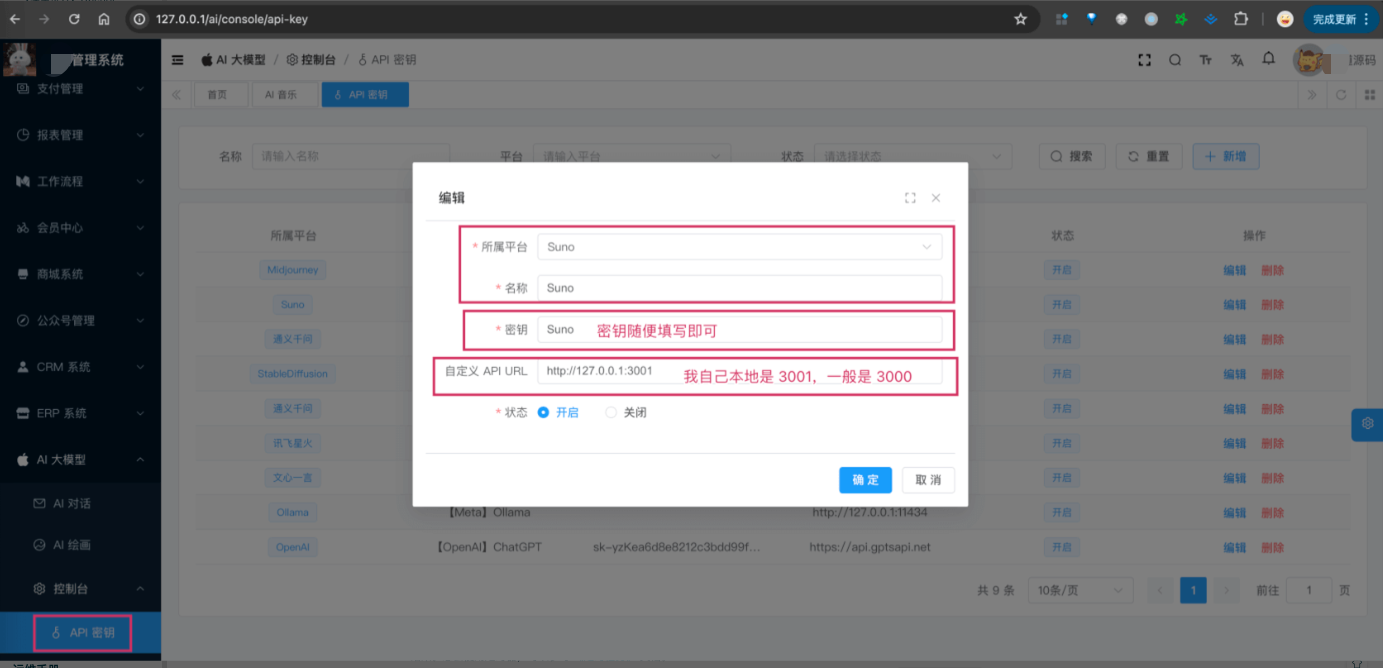Click the 重置 reset button
Image resolution: width=1383 pixels, height=668 pixels.
(1149, 156)
